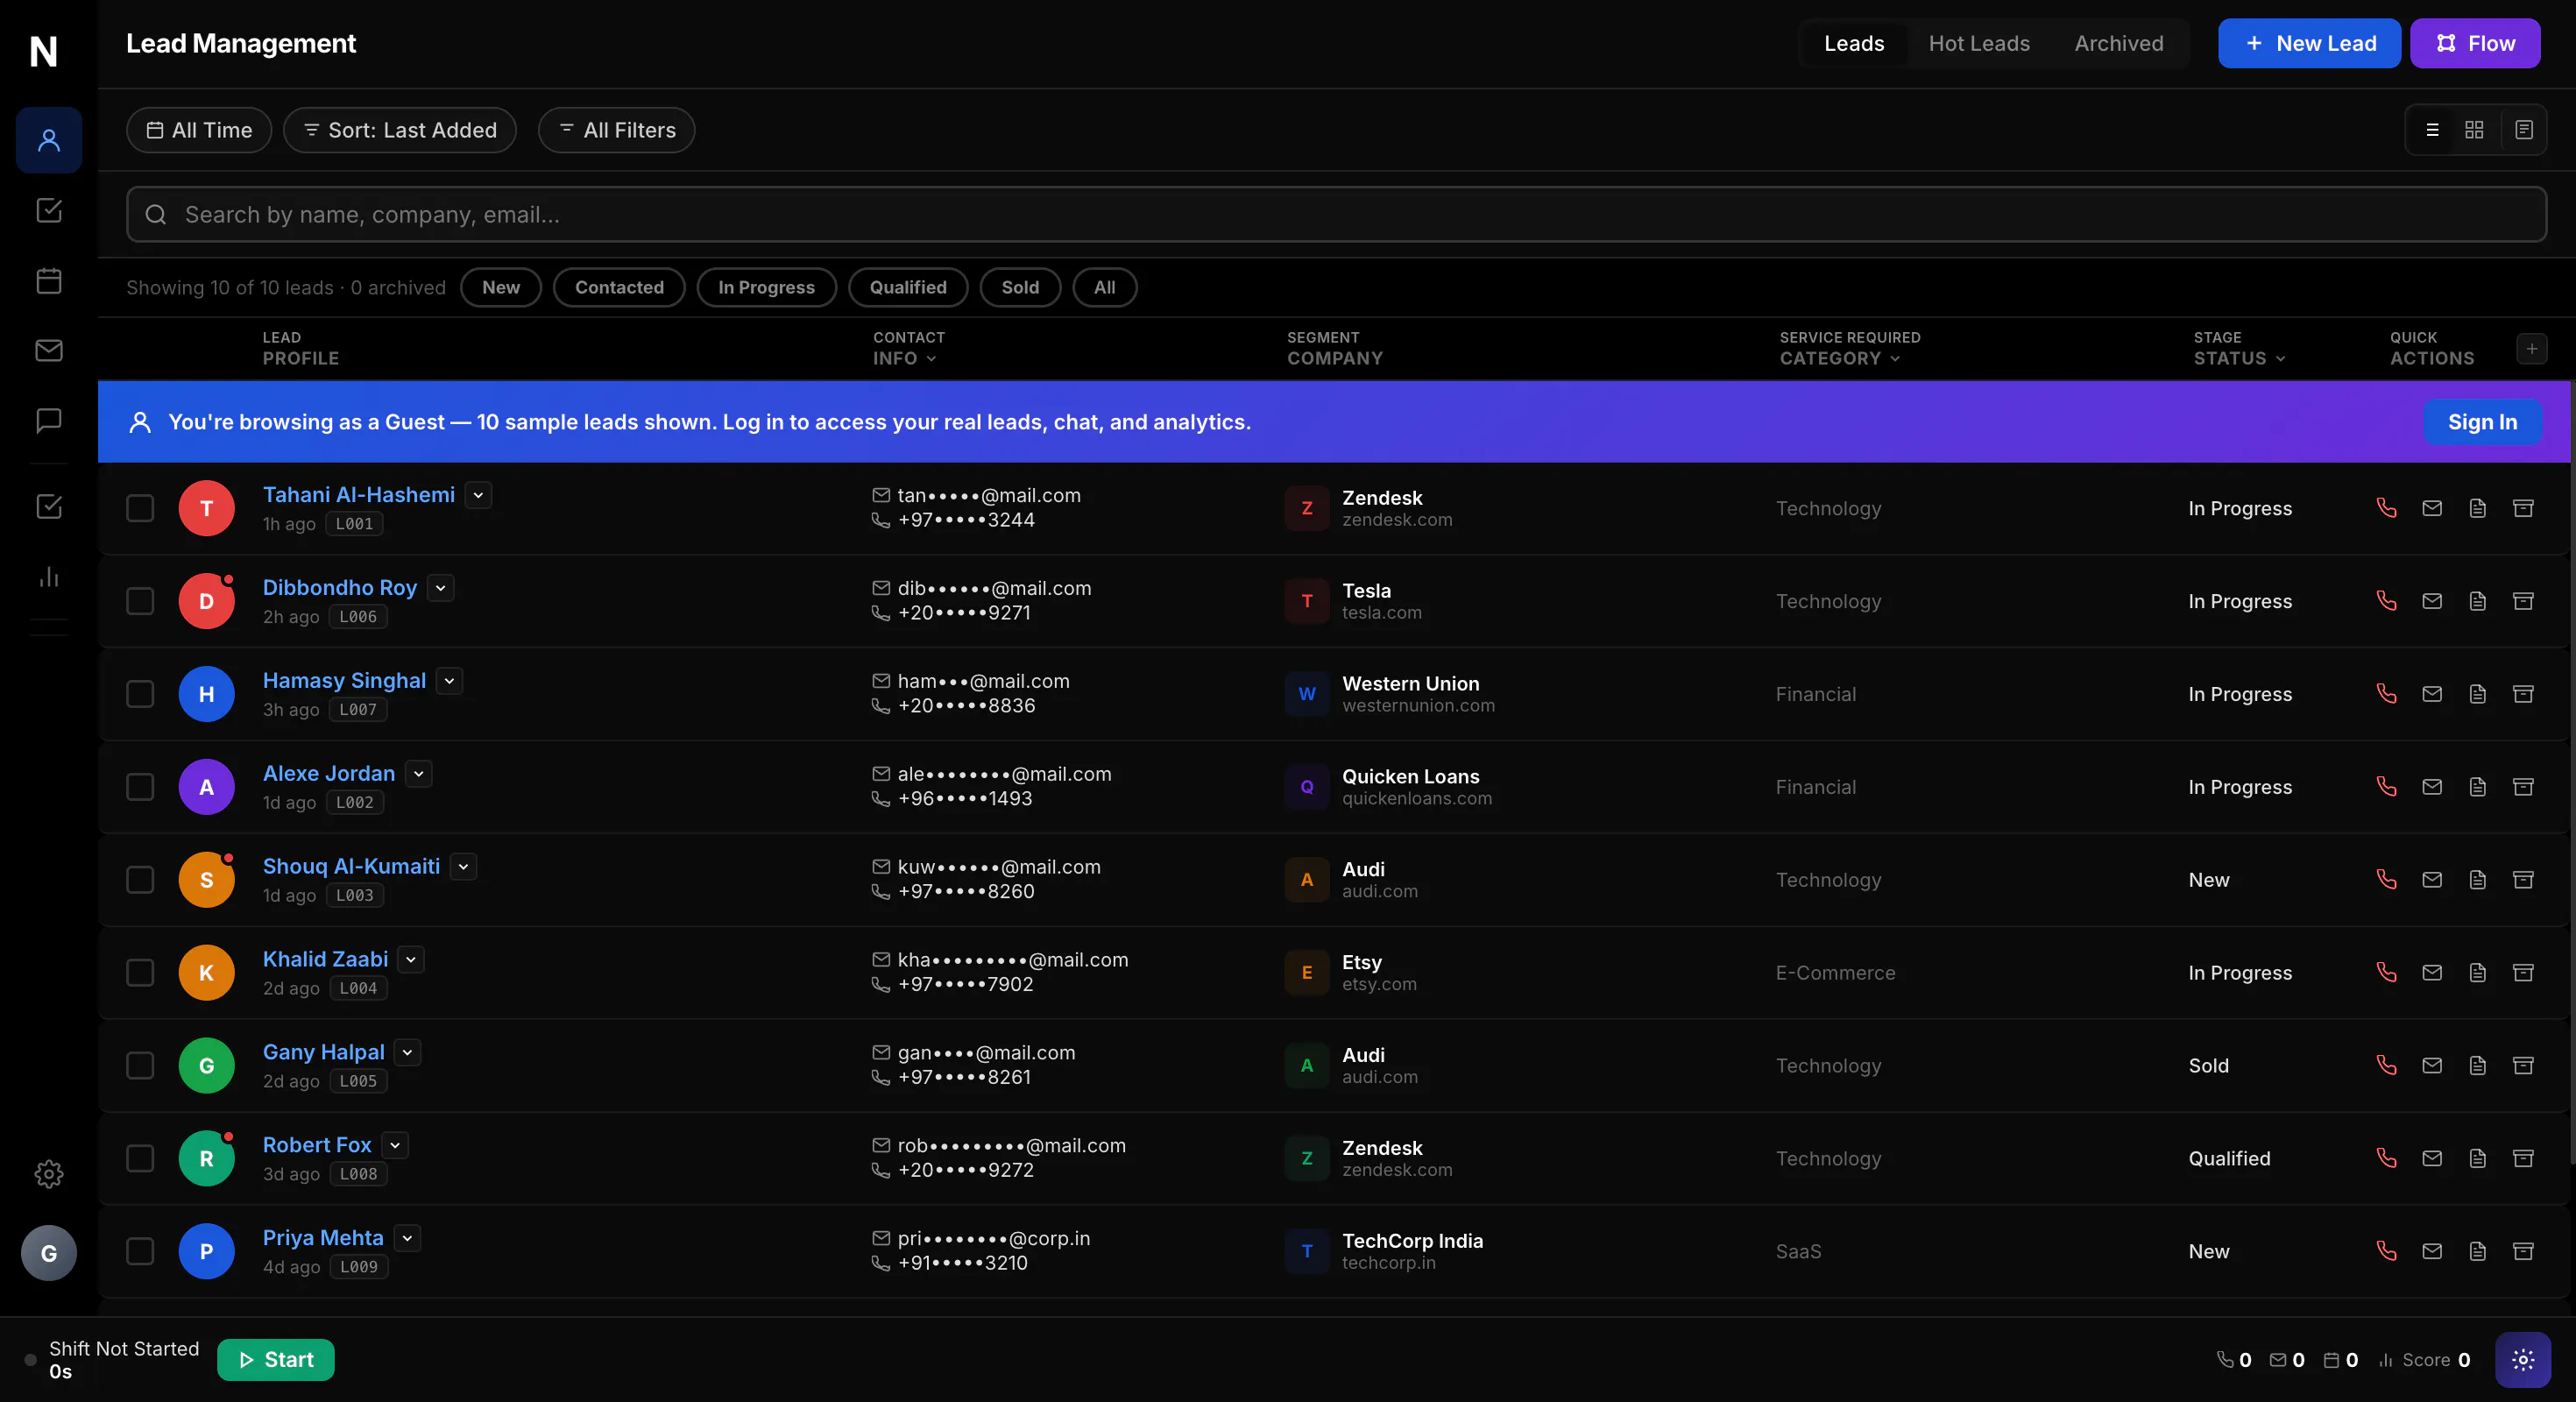Call Tahani Al-Hashemi with the phone icon

pos(2386,508)
